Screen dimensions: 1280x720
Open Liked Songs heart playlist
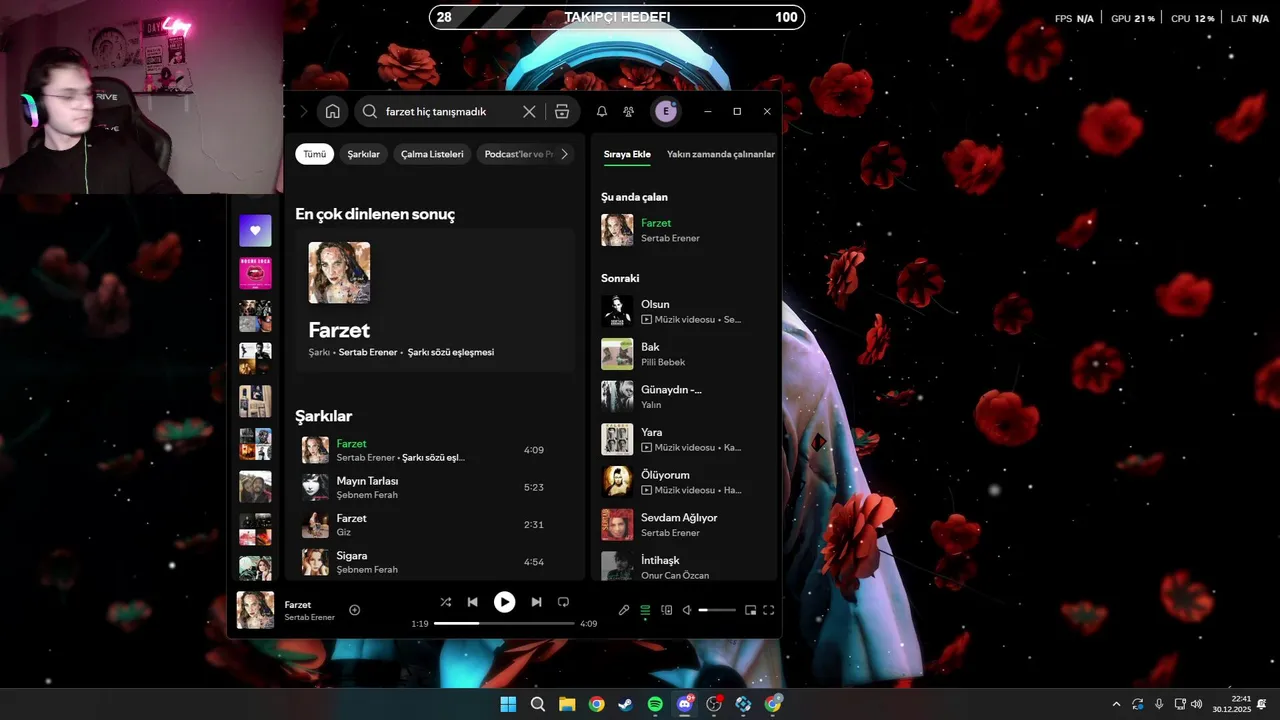(x=255, y=231)
